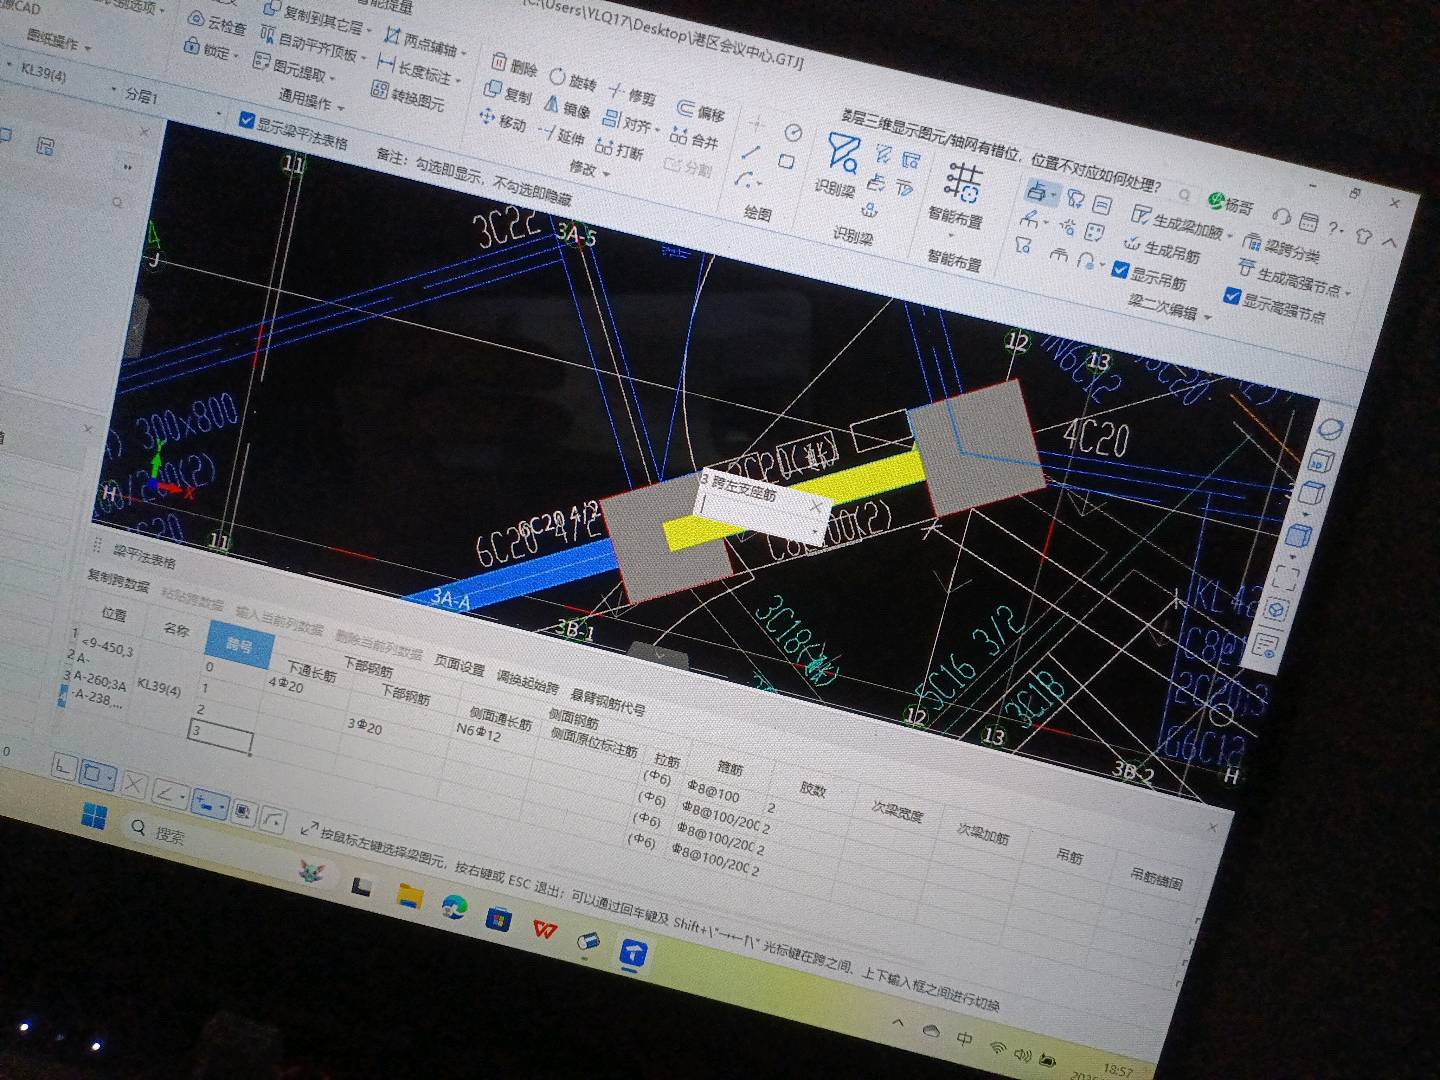Image resolution: width=1440 pixels, height=1080 pixels.
Task: Uncheck the 显示梁平法表格 checkbox
Action: (x=247, y=121)
